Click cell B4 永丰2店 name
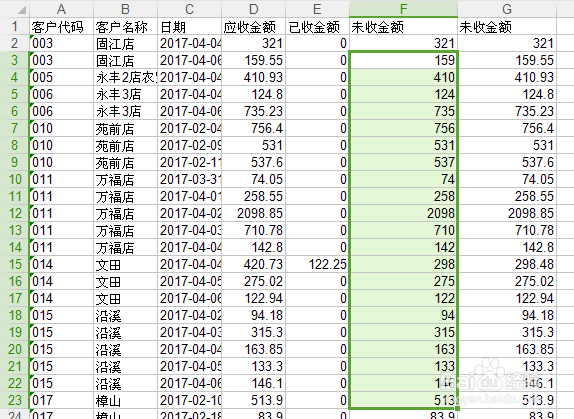 point(126,77)
